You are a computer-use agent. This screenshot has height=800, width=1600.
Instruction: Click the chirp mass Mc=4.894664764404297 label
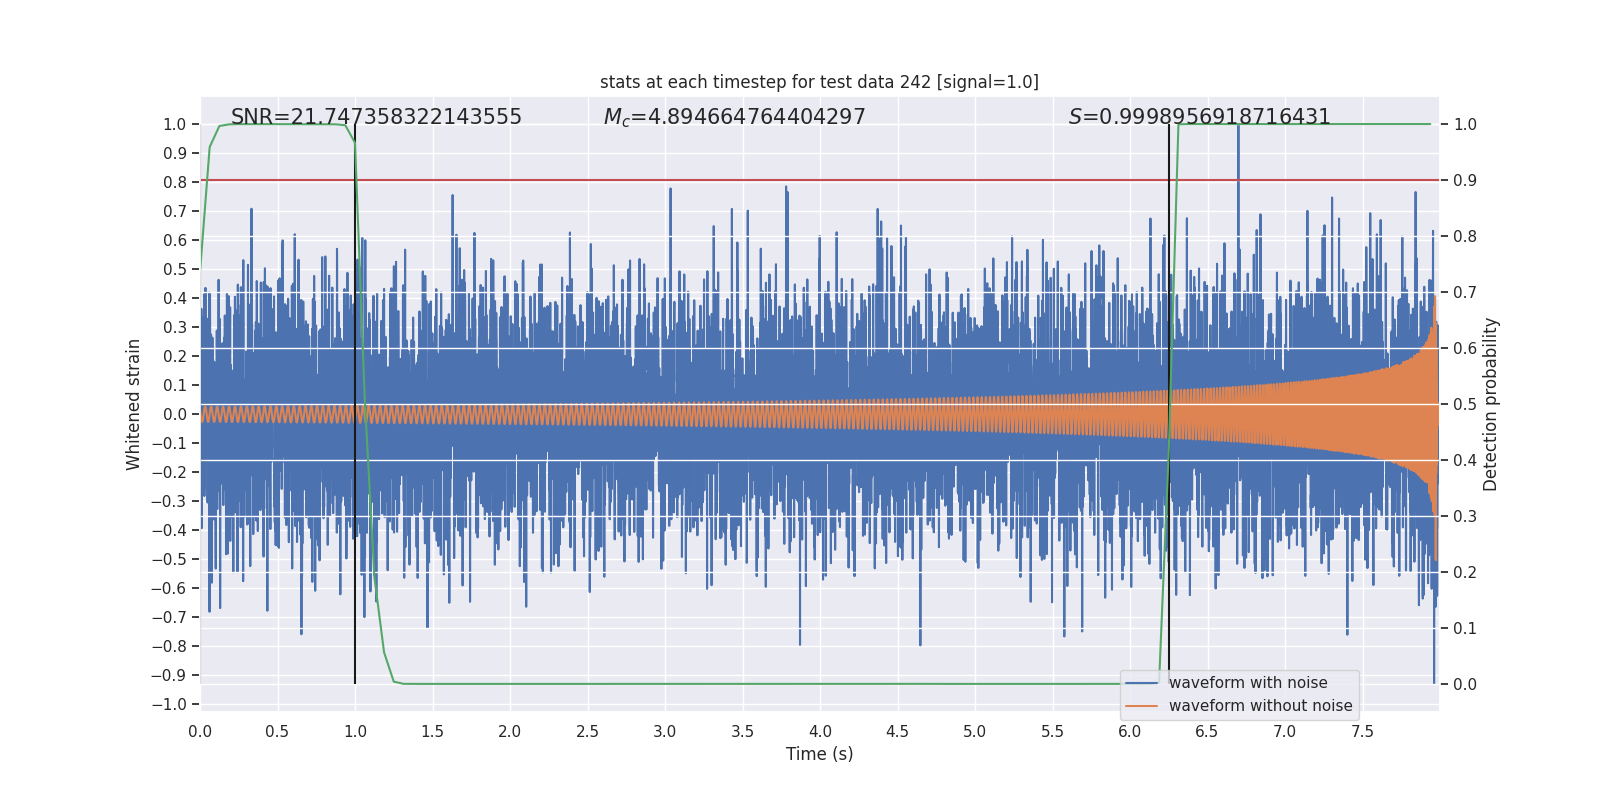click(735, 117)
